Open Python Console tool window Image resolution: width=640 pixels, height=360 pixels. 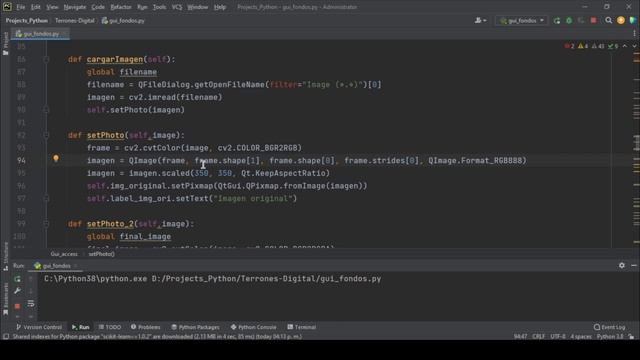coord(253,327)
